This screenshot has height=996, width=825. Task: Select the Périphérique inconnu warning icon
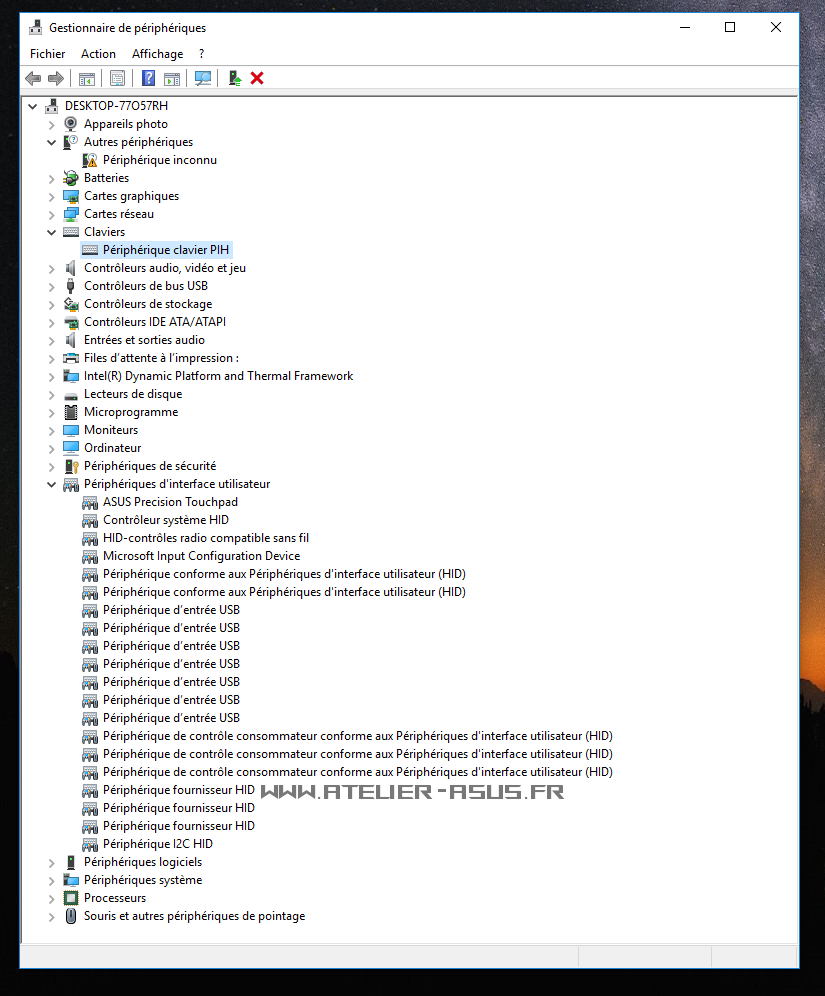[90, 160]
